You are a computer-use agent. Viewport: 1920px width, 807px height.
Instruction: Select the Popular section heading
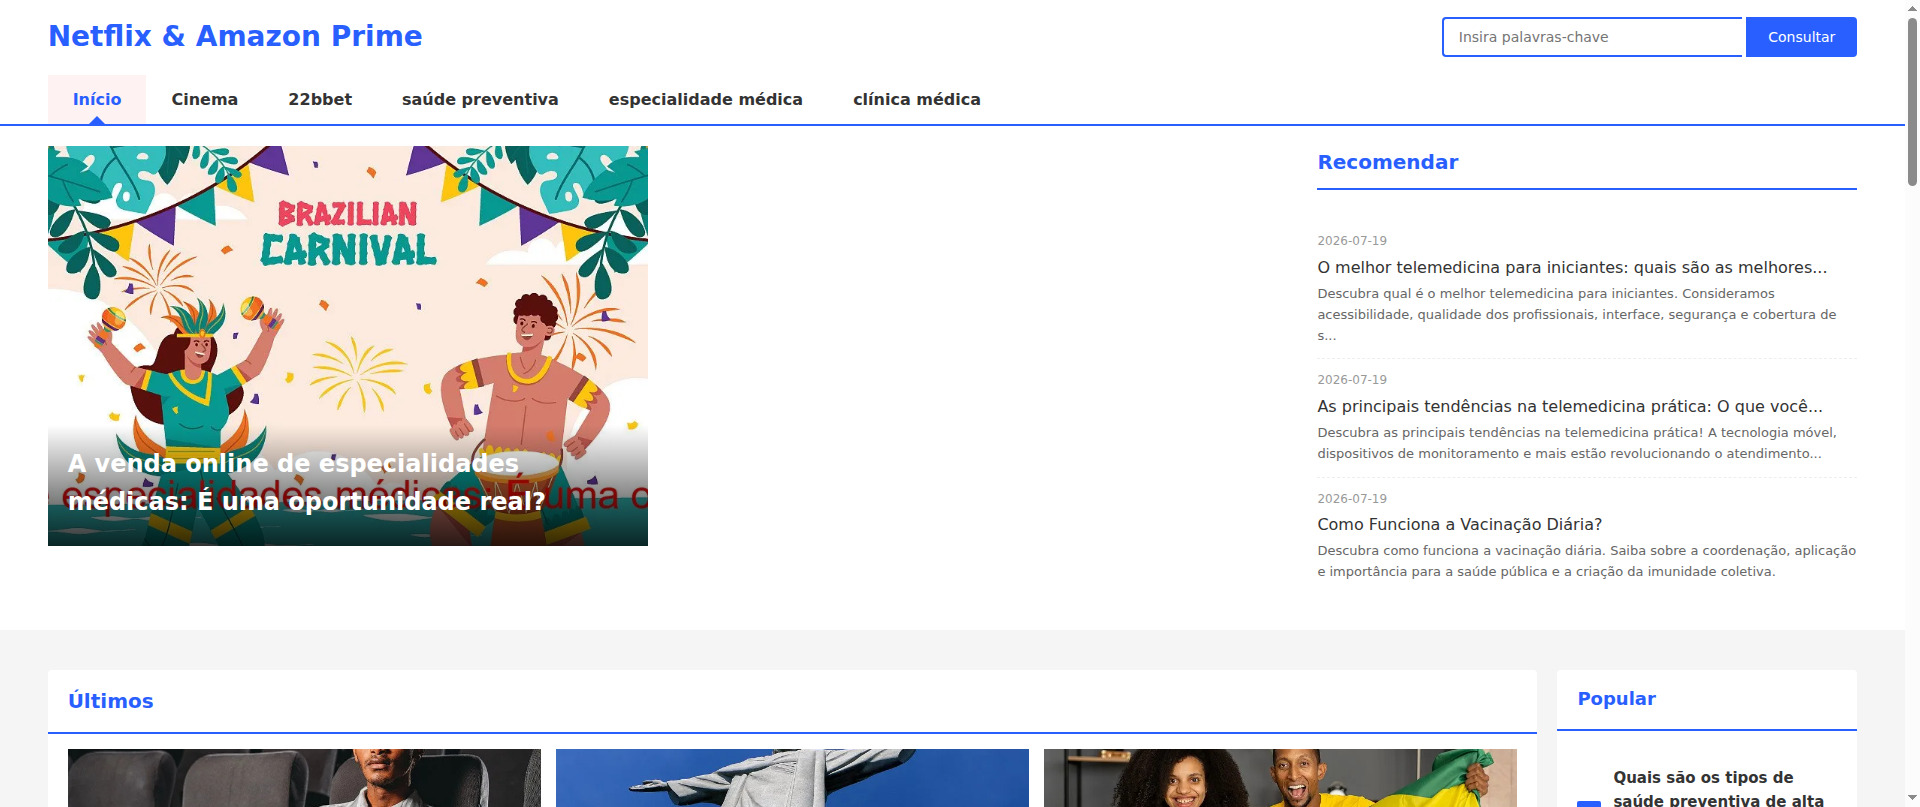pyautogui.click(x=1616, y=699)
